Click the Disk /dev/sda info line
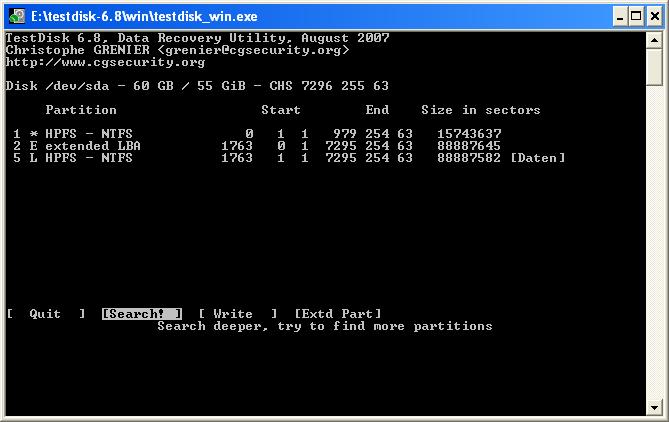669x422 pixels. click(197, 86)
